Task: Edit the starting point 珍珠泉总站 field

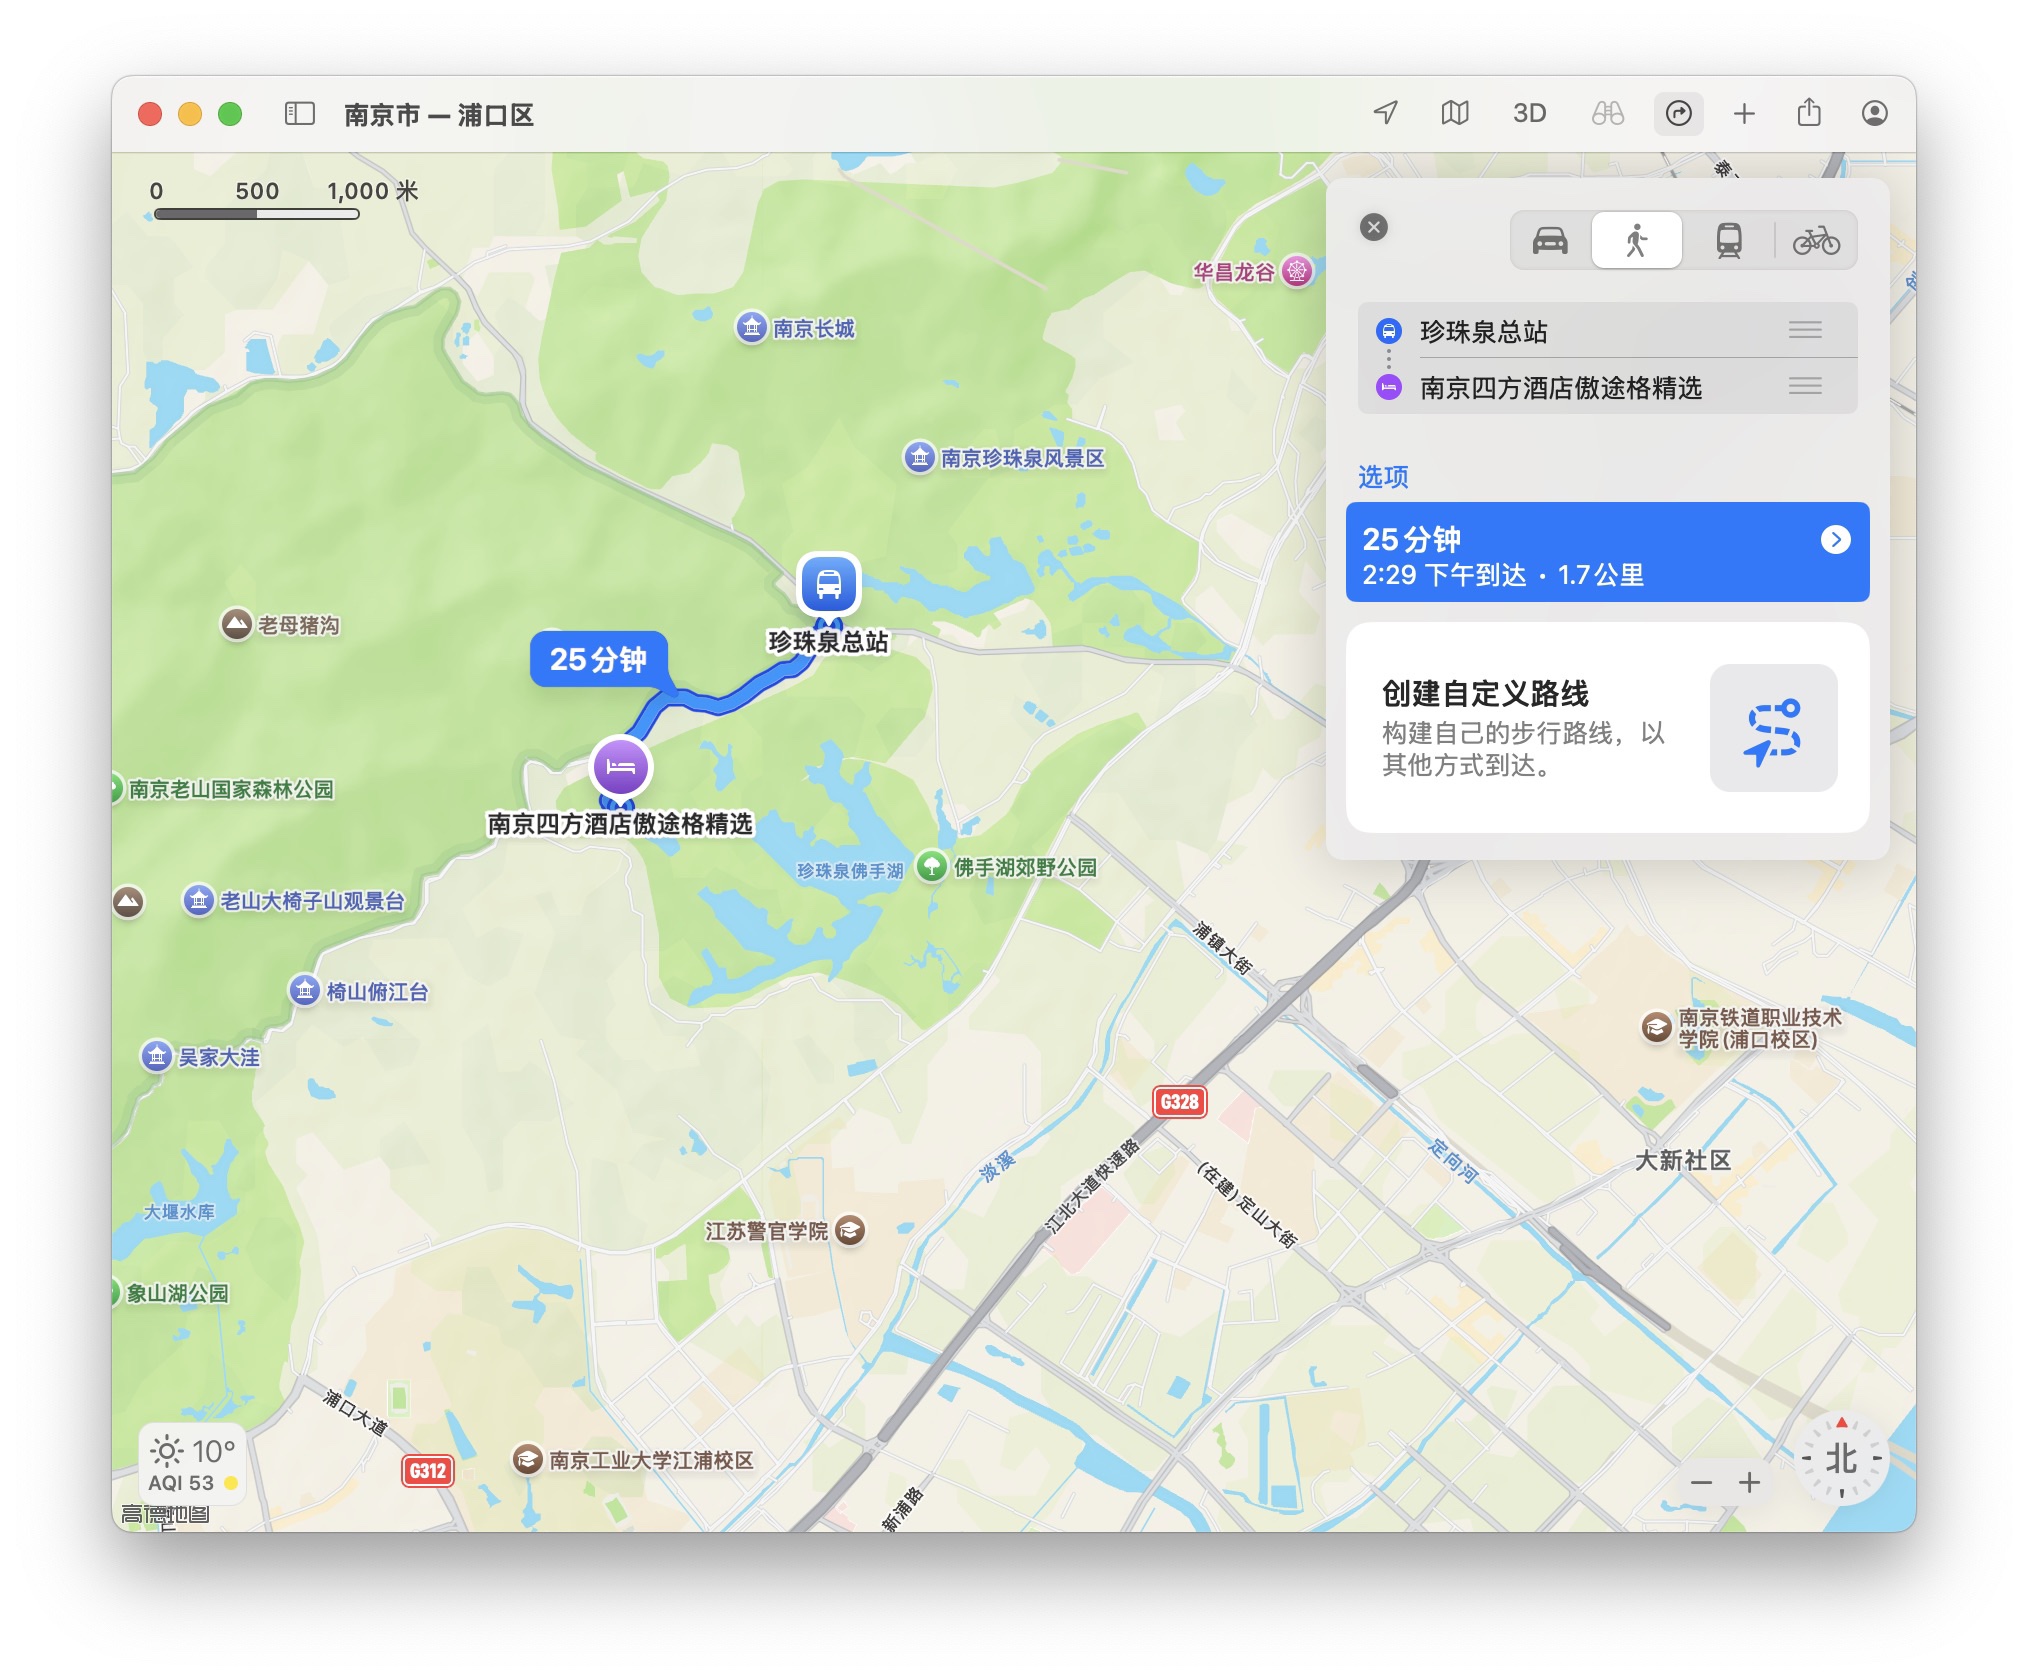Action: coord(1608,330)
